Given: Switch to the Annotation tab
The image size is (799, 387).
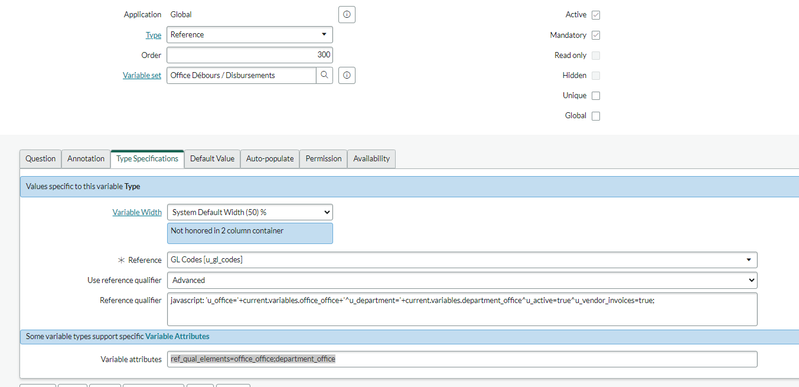Looking at the screenshot, I should pos(86,159).
